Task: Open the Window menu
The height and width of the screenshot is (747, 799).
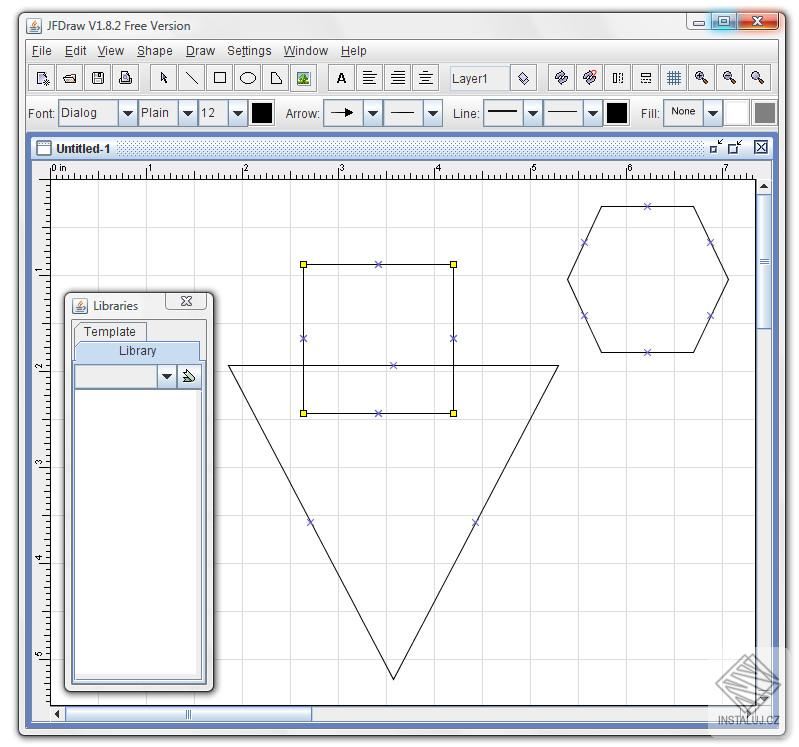Action: tap(306, 51)
